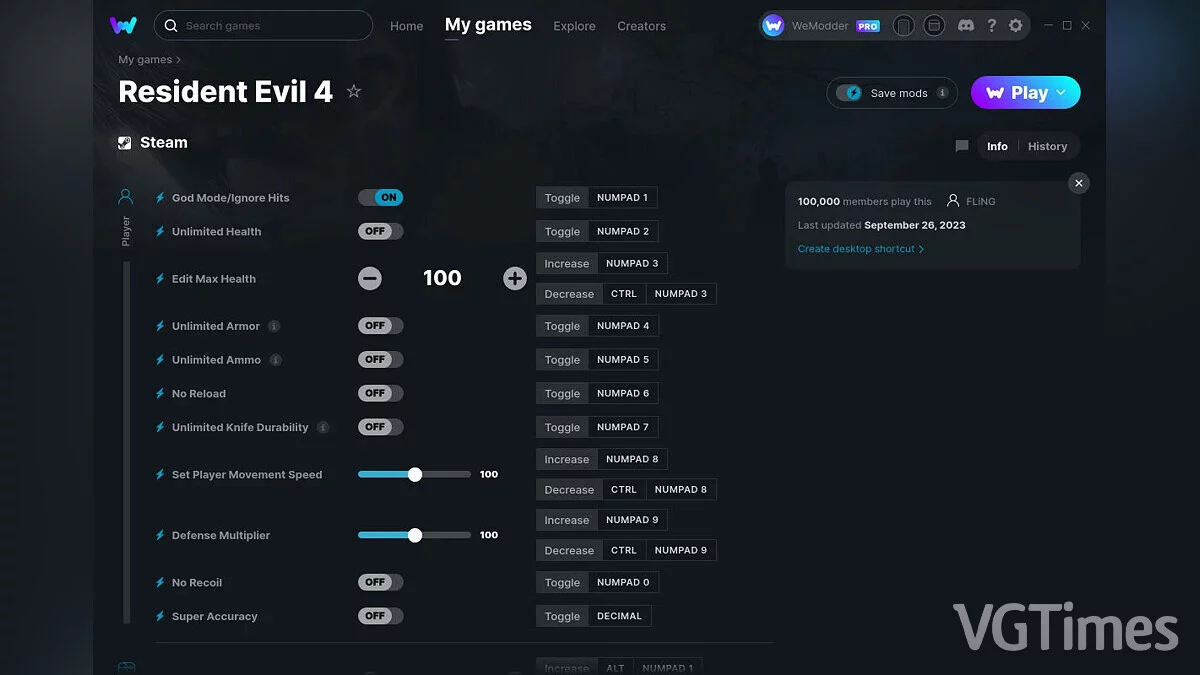The height and width of the screenshot is (675, 1200).
Task: Click Defense Multiplier slider handle
Action: click(x=415, y=535)
